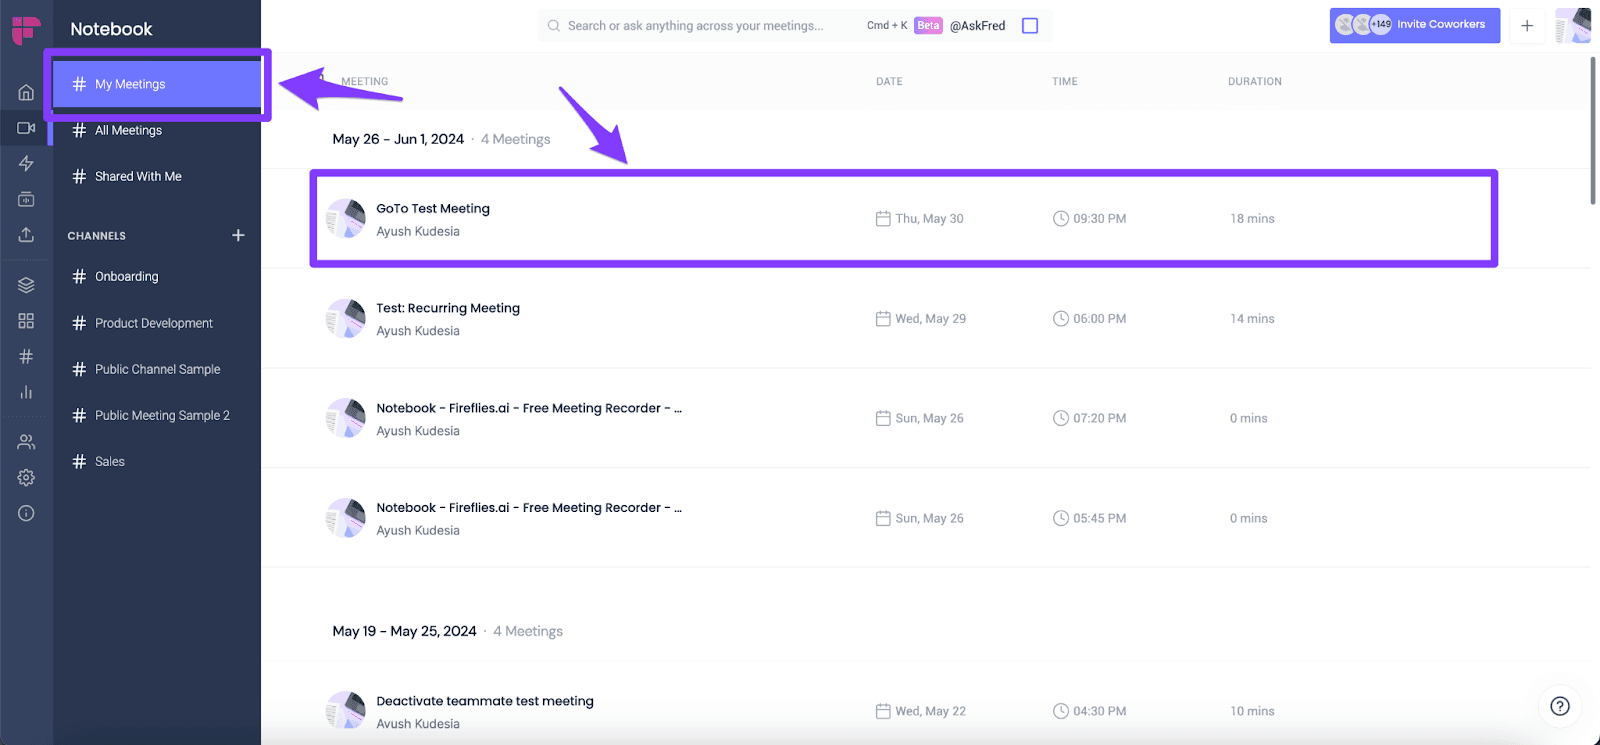The width and height of the screenshot is (1600, 745).
Task: Click clock icon beside 09:30 PM
Action: pos(1061,218)
